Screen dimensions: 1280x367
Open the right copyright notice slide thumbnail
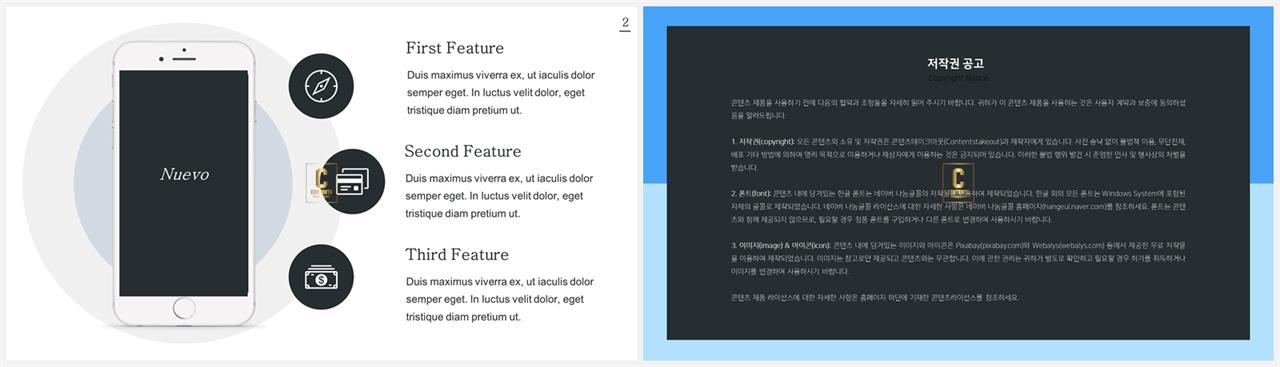tap(958, 183)
